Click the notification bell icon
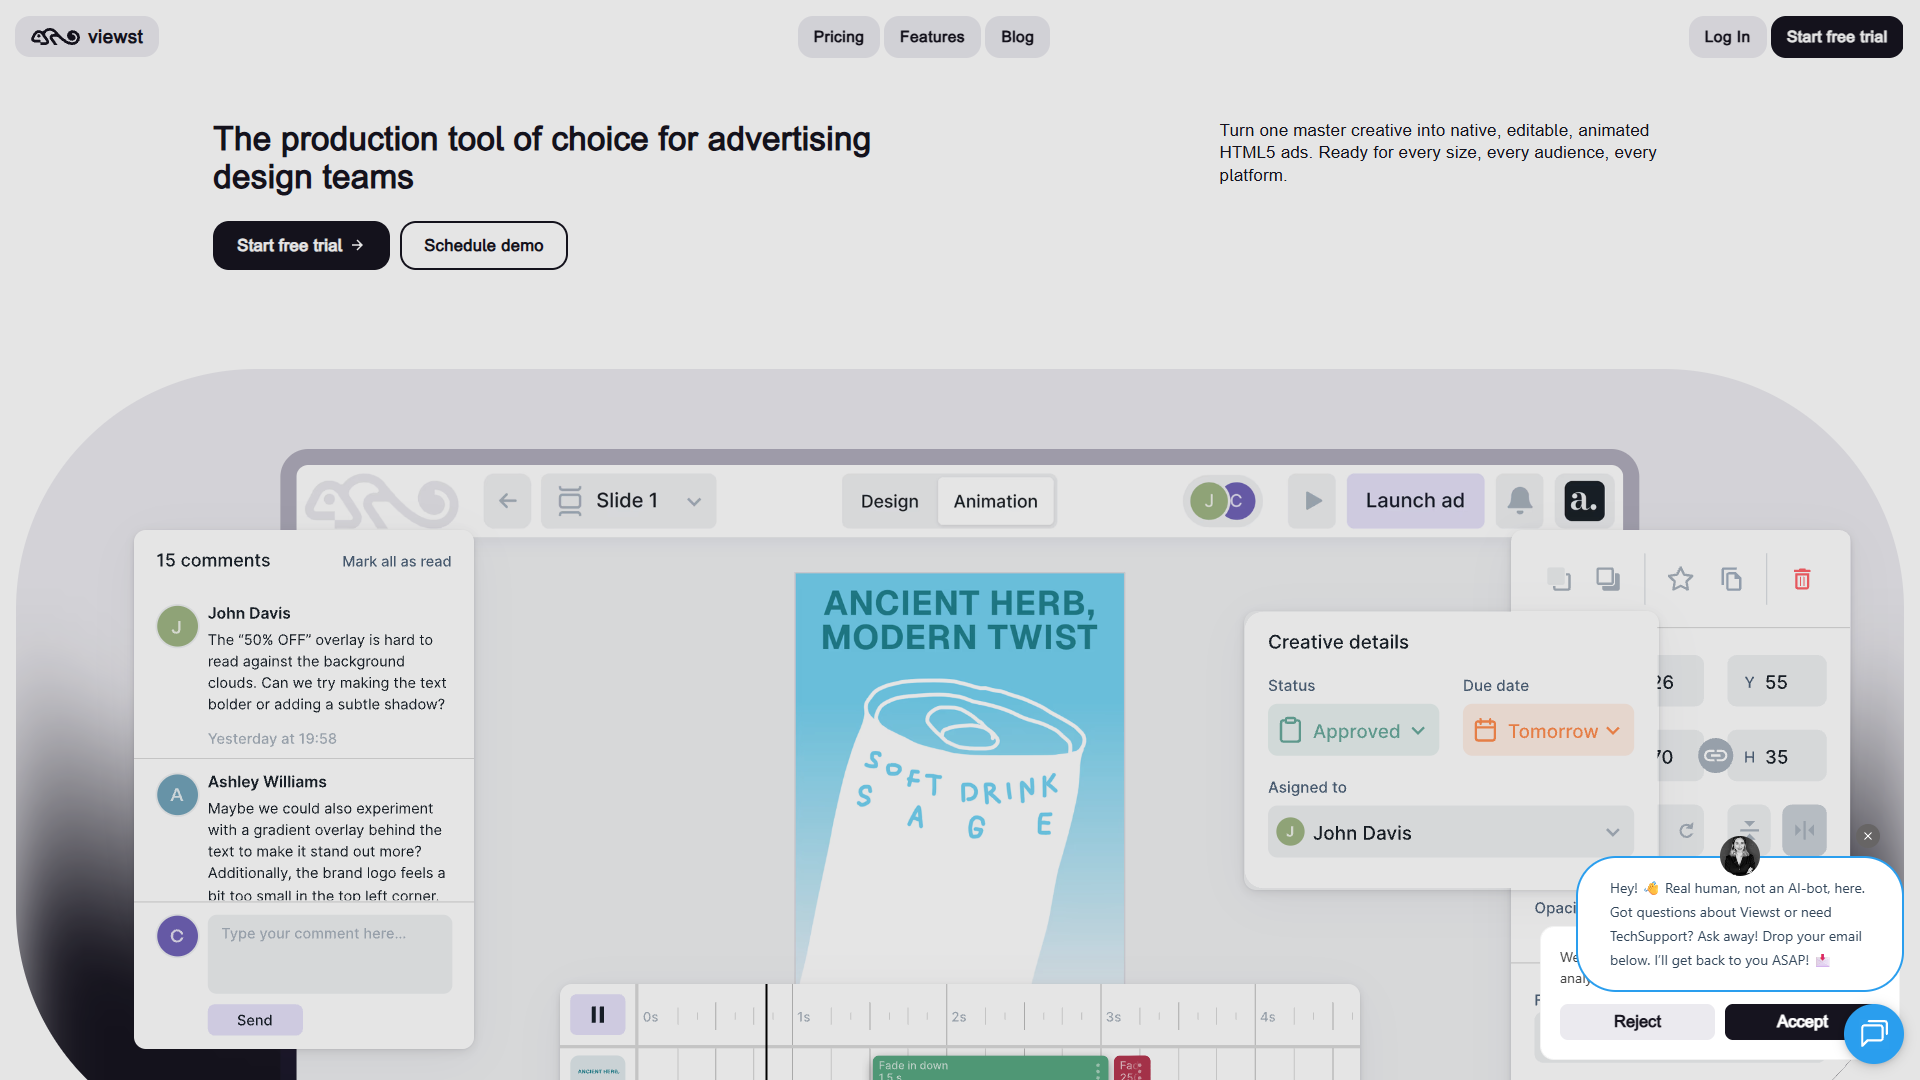 click(1519, 501)
